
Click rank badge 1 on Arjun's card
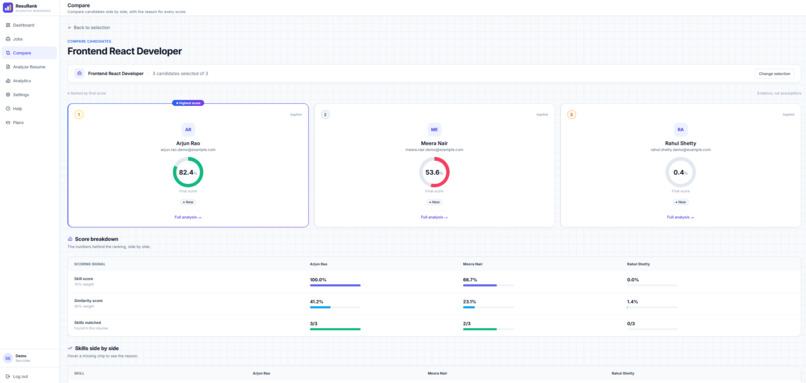[x=79, y=115]
